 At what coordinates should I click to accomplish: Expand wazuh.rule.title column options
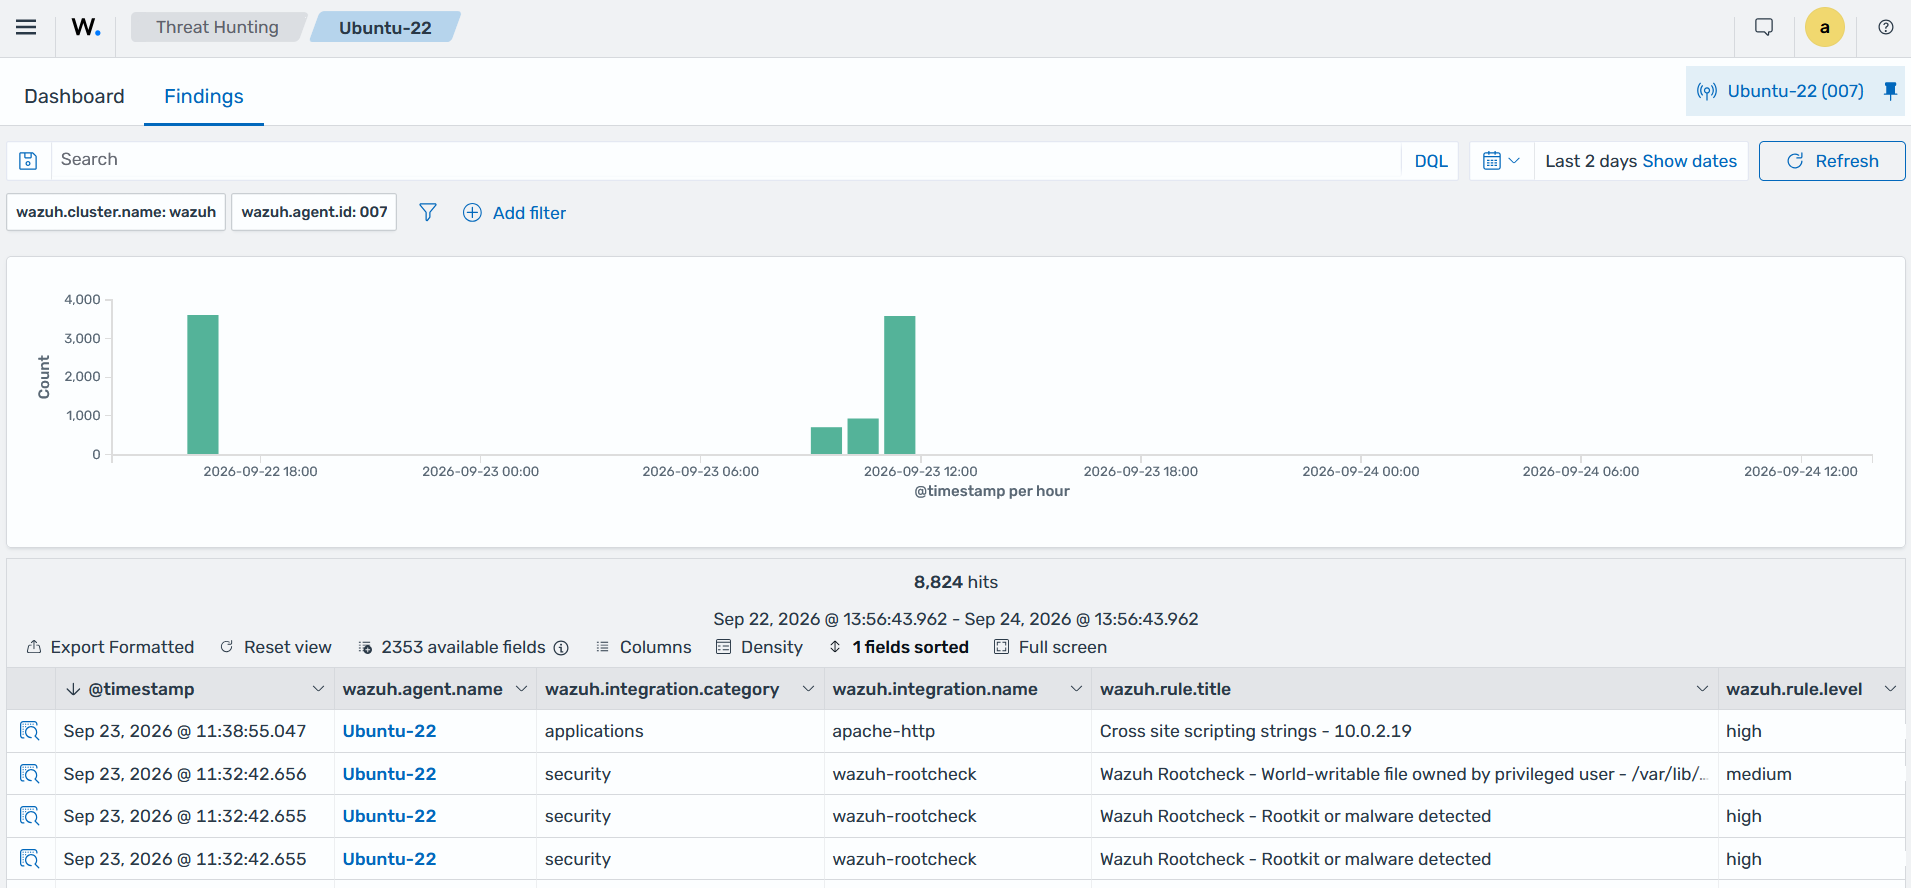pos(1702,689)
